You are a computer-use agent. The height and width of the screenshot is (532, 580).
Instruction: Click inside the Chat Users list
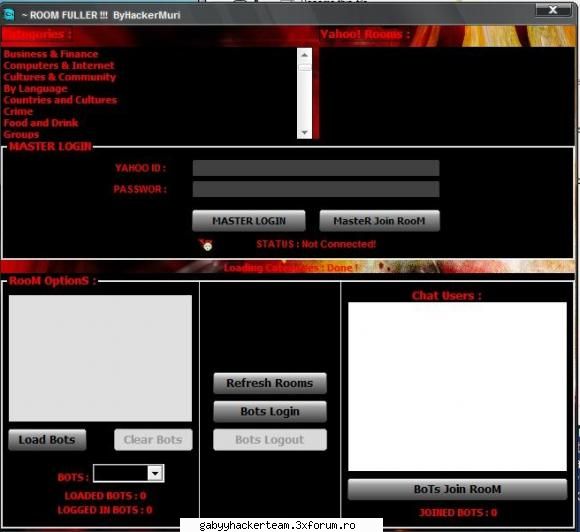coord(457,387)
